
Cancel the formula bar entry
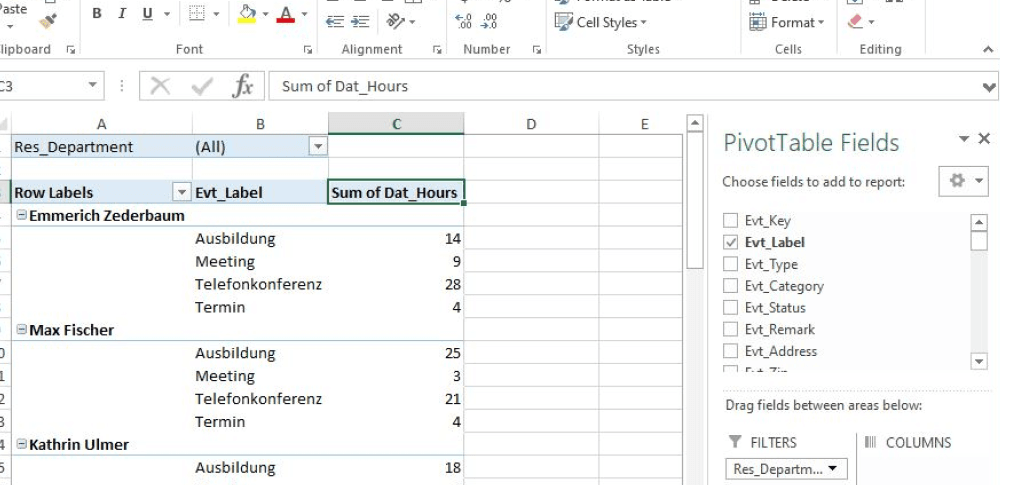(x=160, y=86)
